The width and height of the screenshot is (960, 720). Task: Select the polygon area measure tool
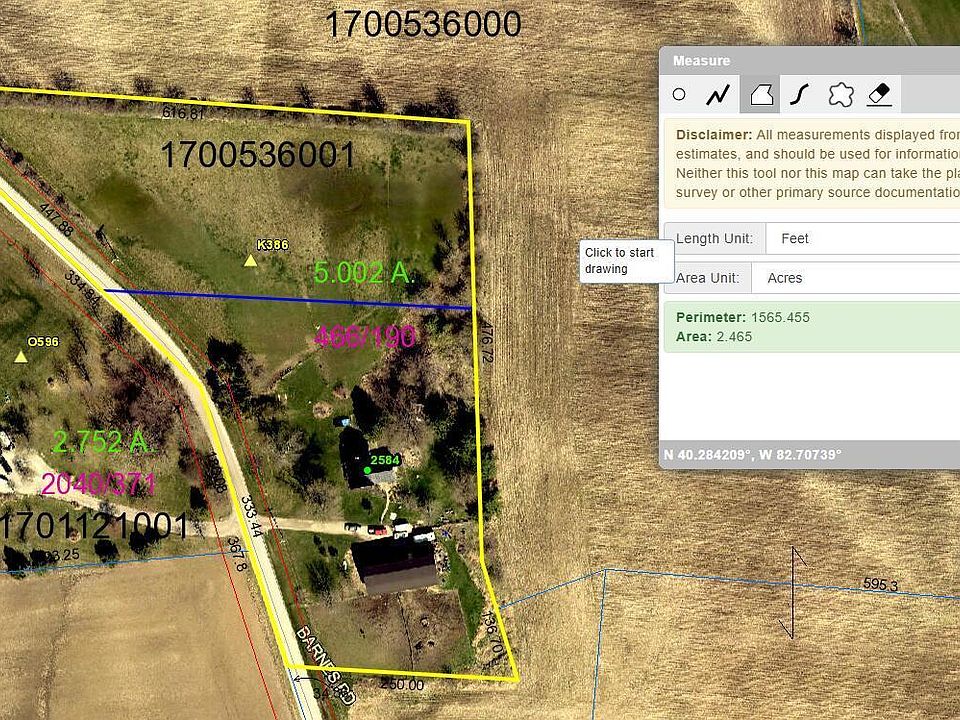coord(761,95)
